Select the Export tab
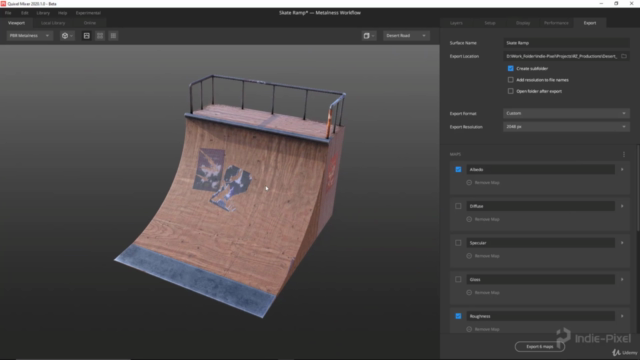The image size is (640, 360). pyautogui.click(x=590, y=23)
